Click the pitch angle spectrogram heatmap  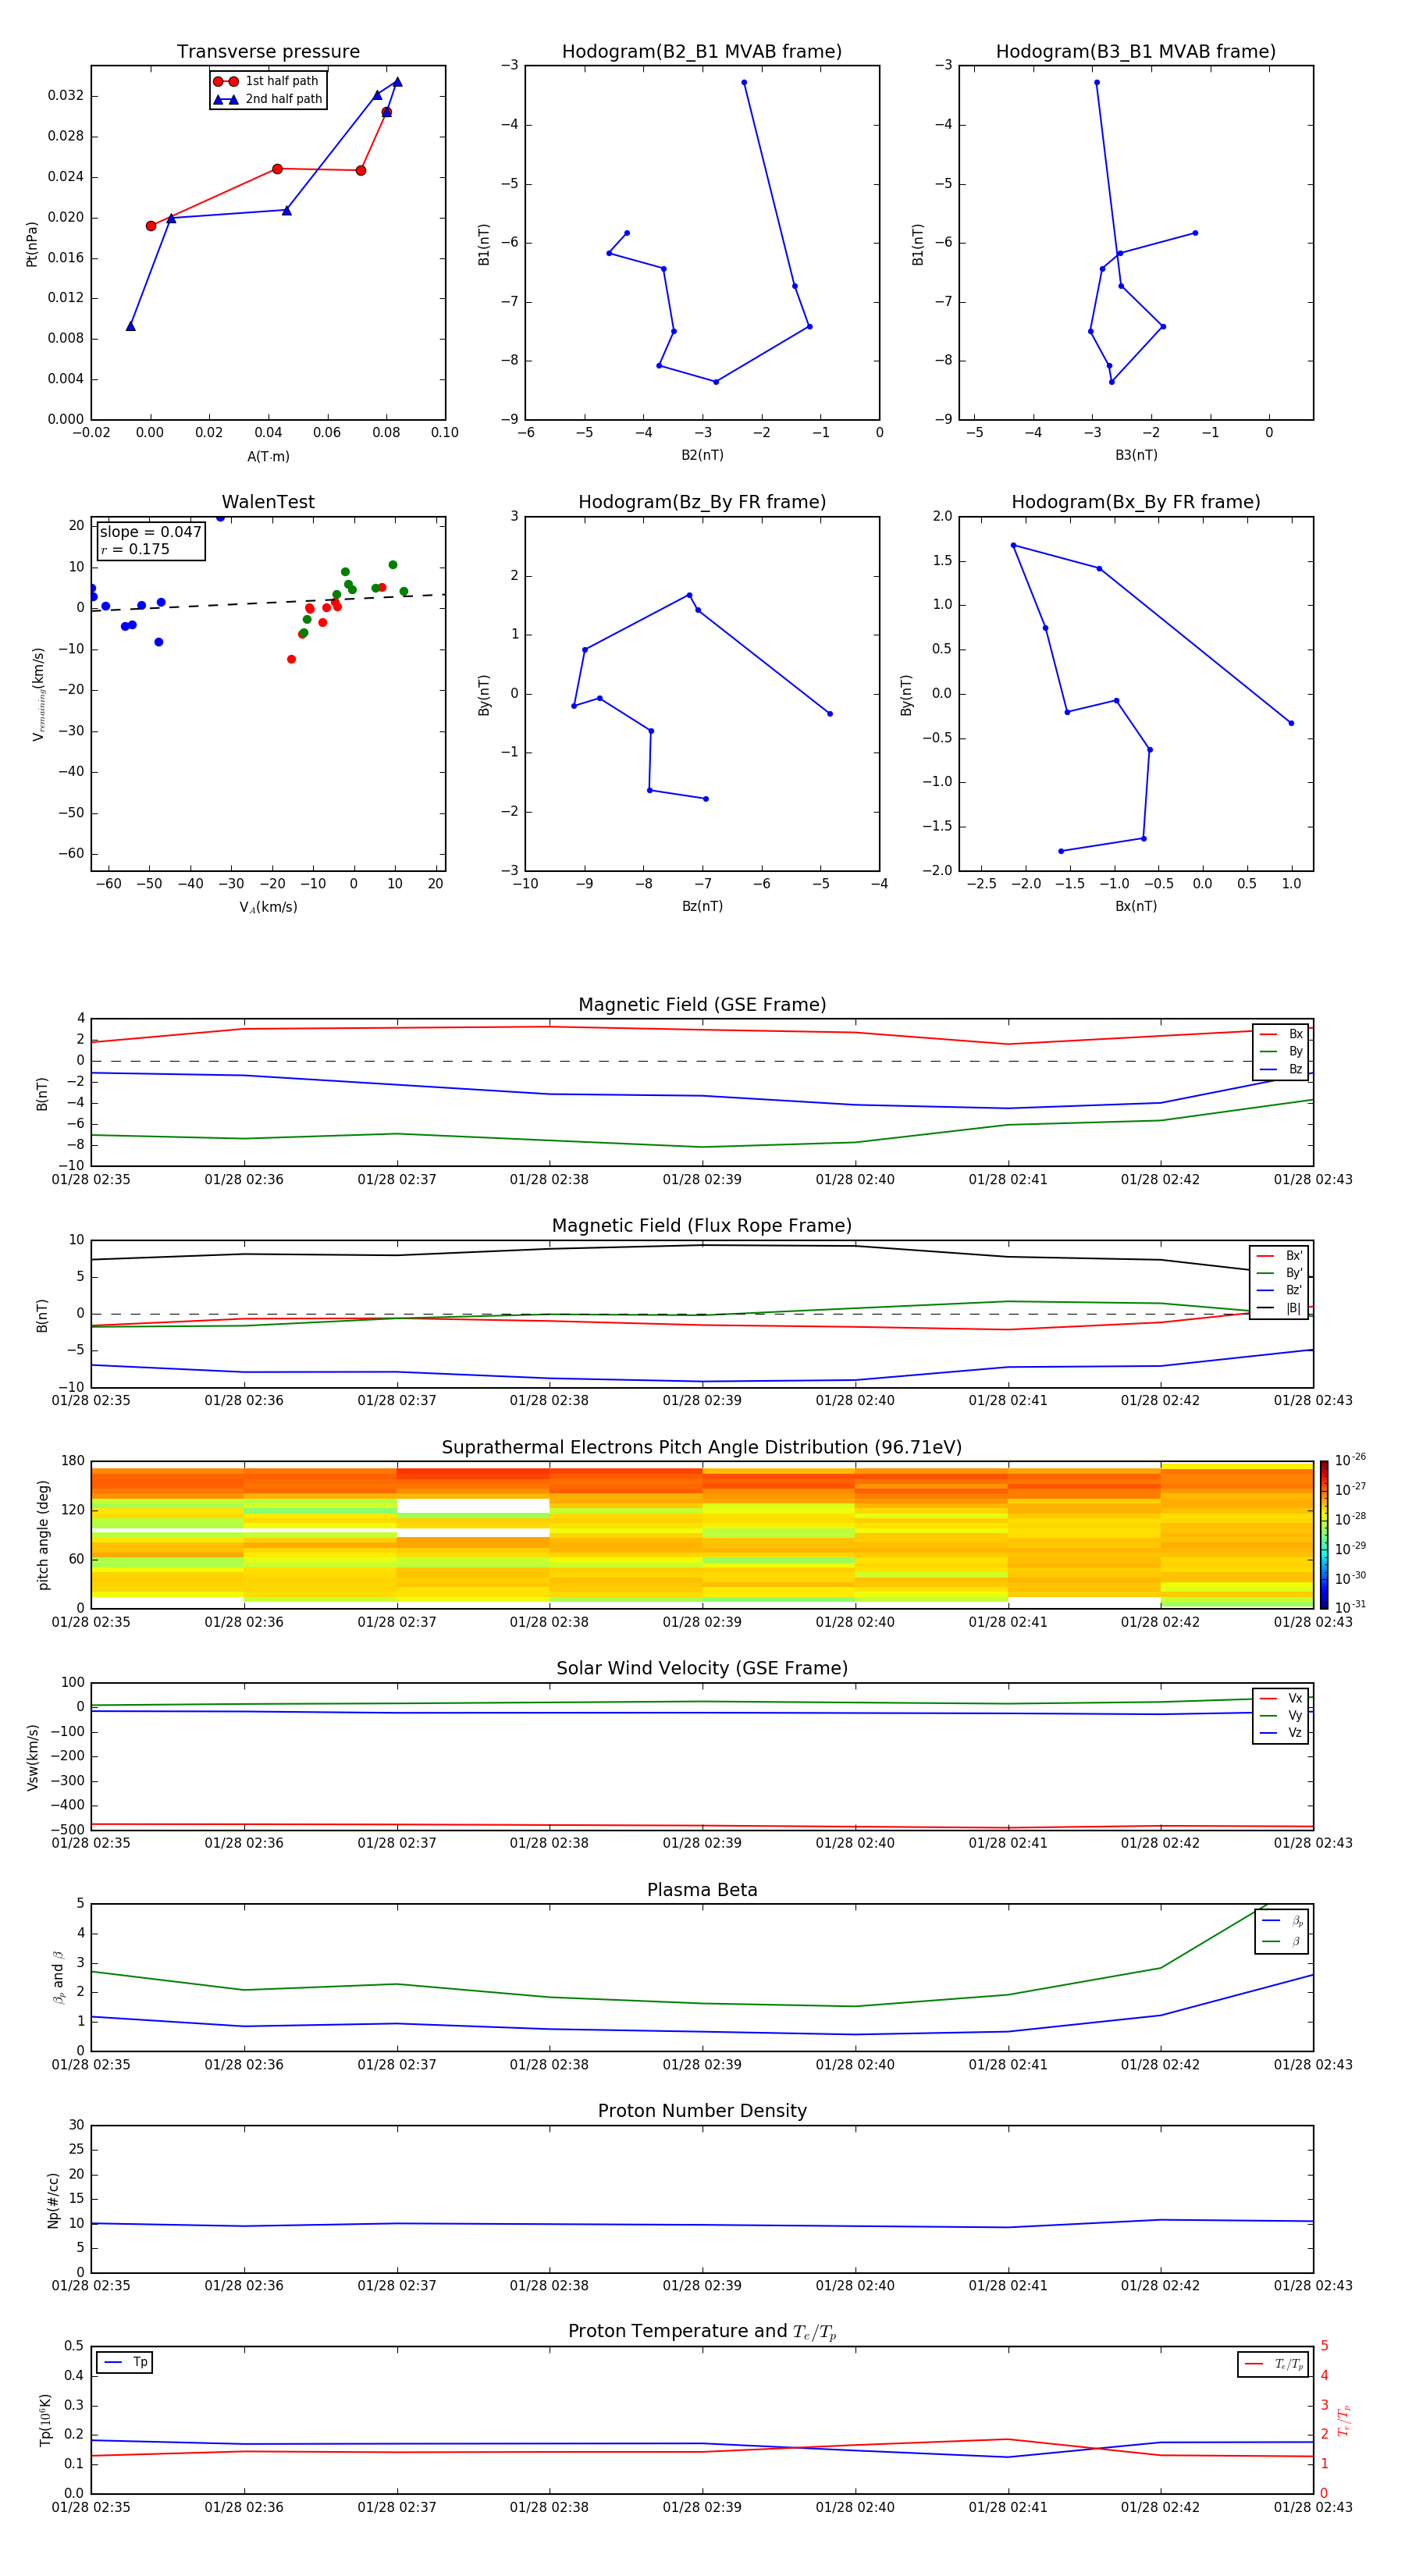(x=702, y=1534)
